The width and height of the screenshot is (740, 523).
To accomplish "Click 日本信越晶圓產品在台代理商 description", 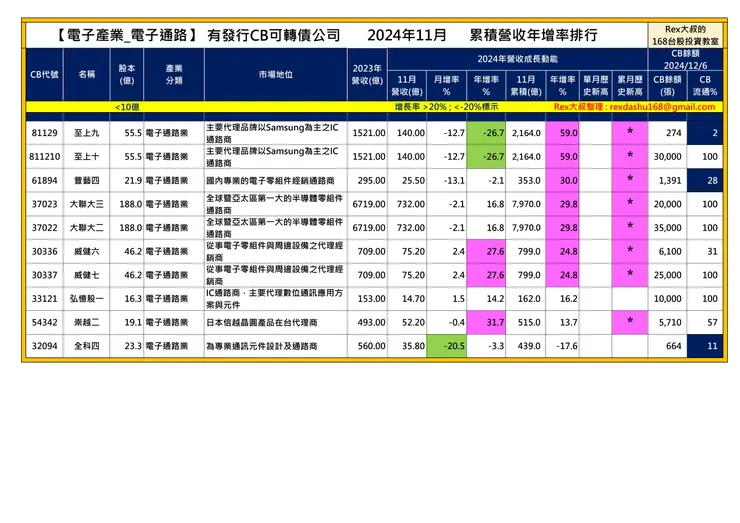I will tap(262, 322).
